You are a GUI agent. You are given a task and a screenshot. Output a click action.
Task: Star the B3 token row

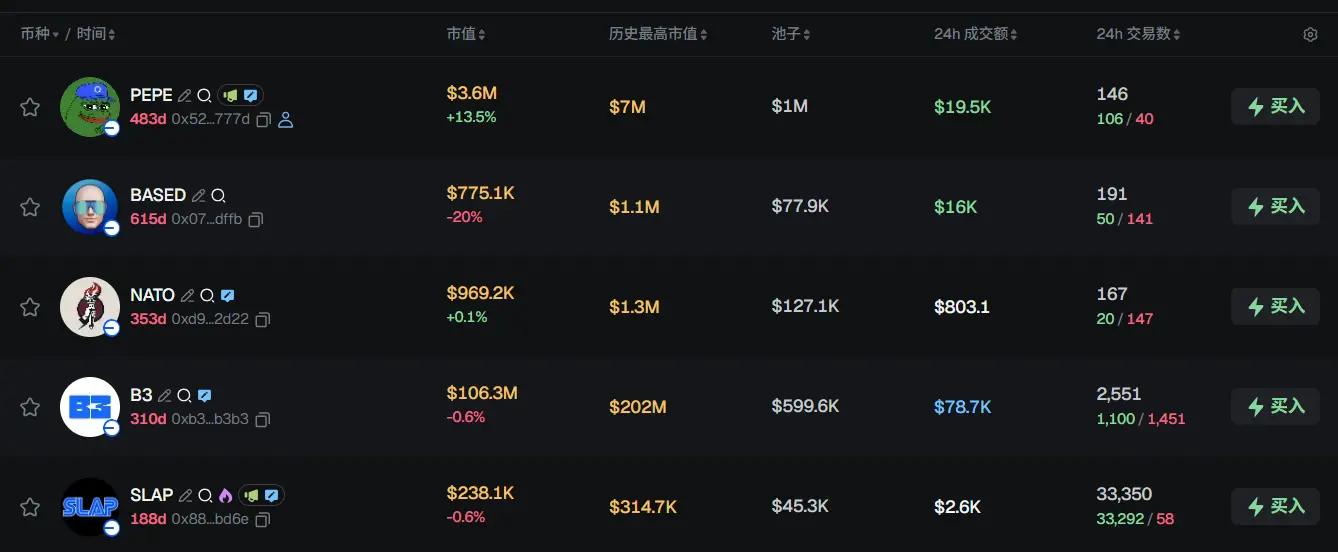point(30,407)
